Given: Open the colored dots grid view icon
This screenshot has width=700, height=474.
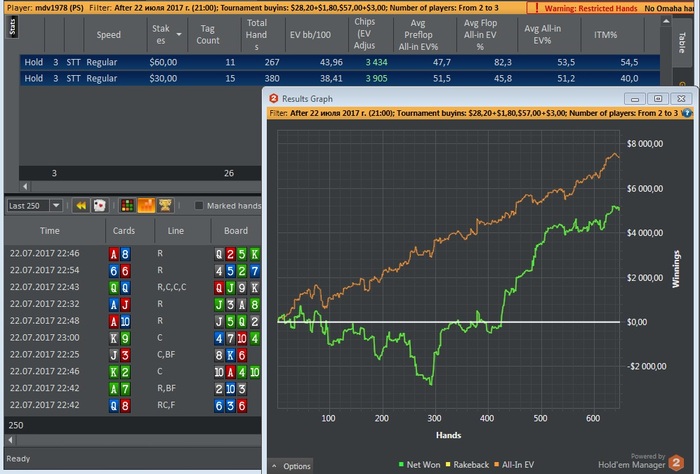Looking at the screenshot, I should 127,205.
